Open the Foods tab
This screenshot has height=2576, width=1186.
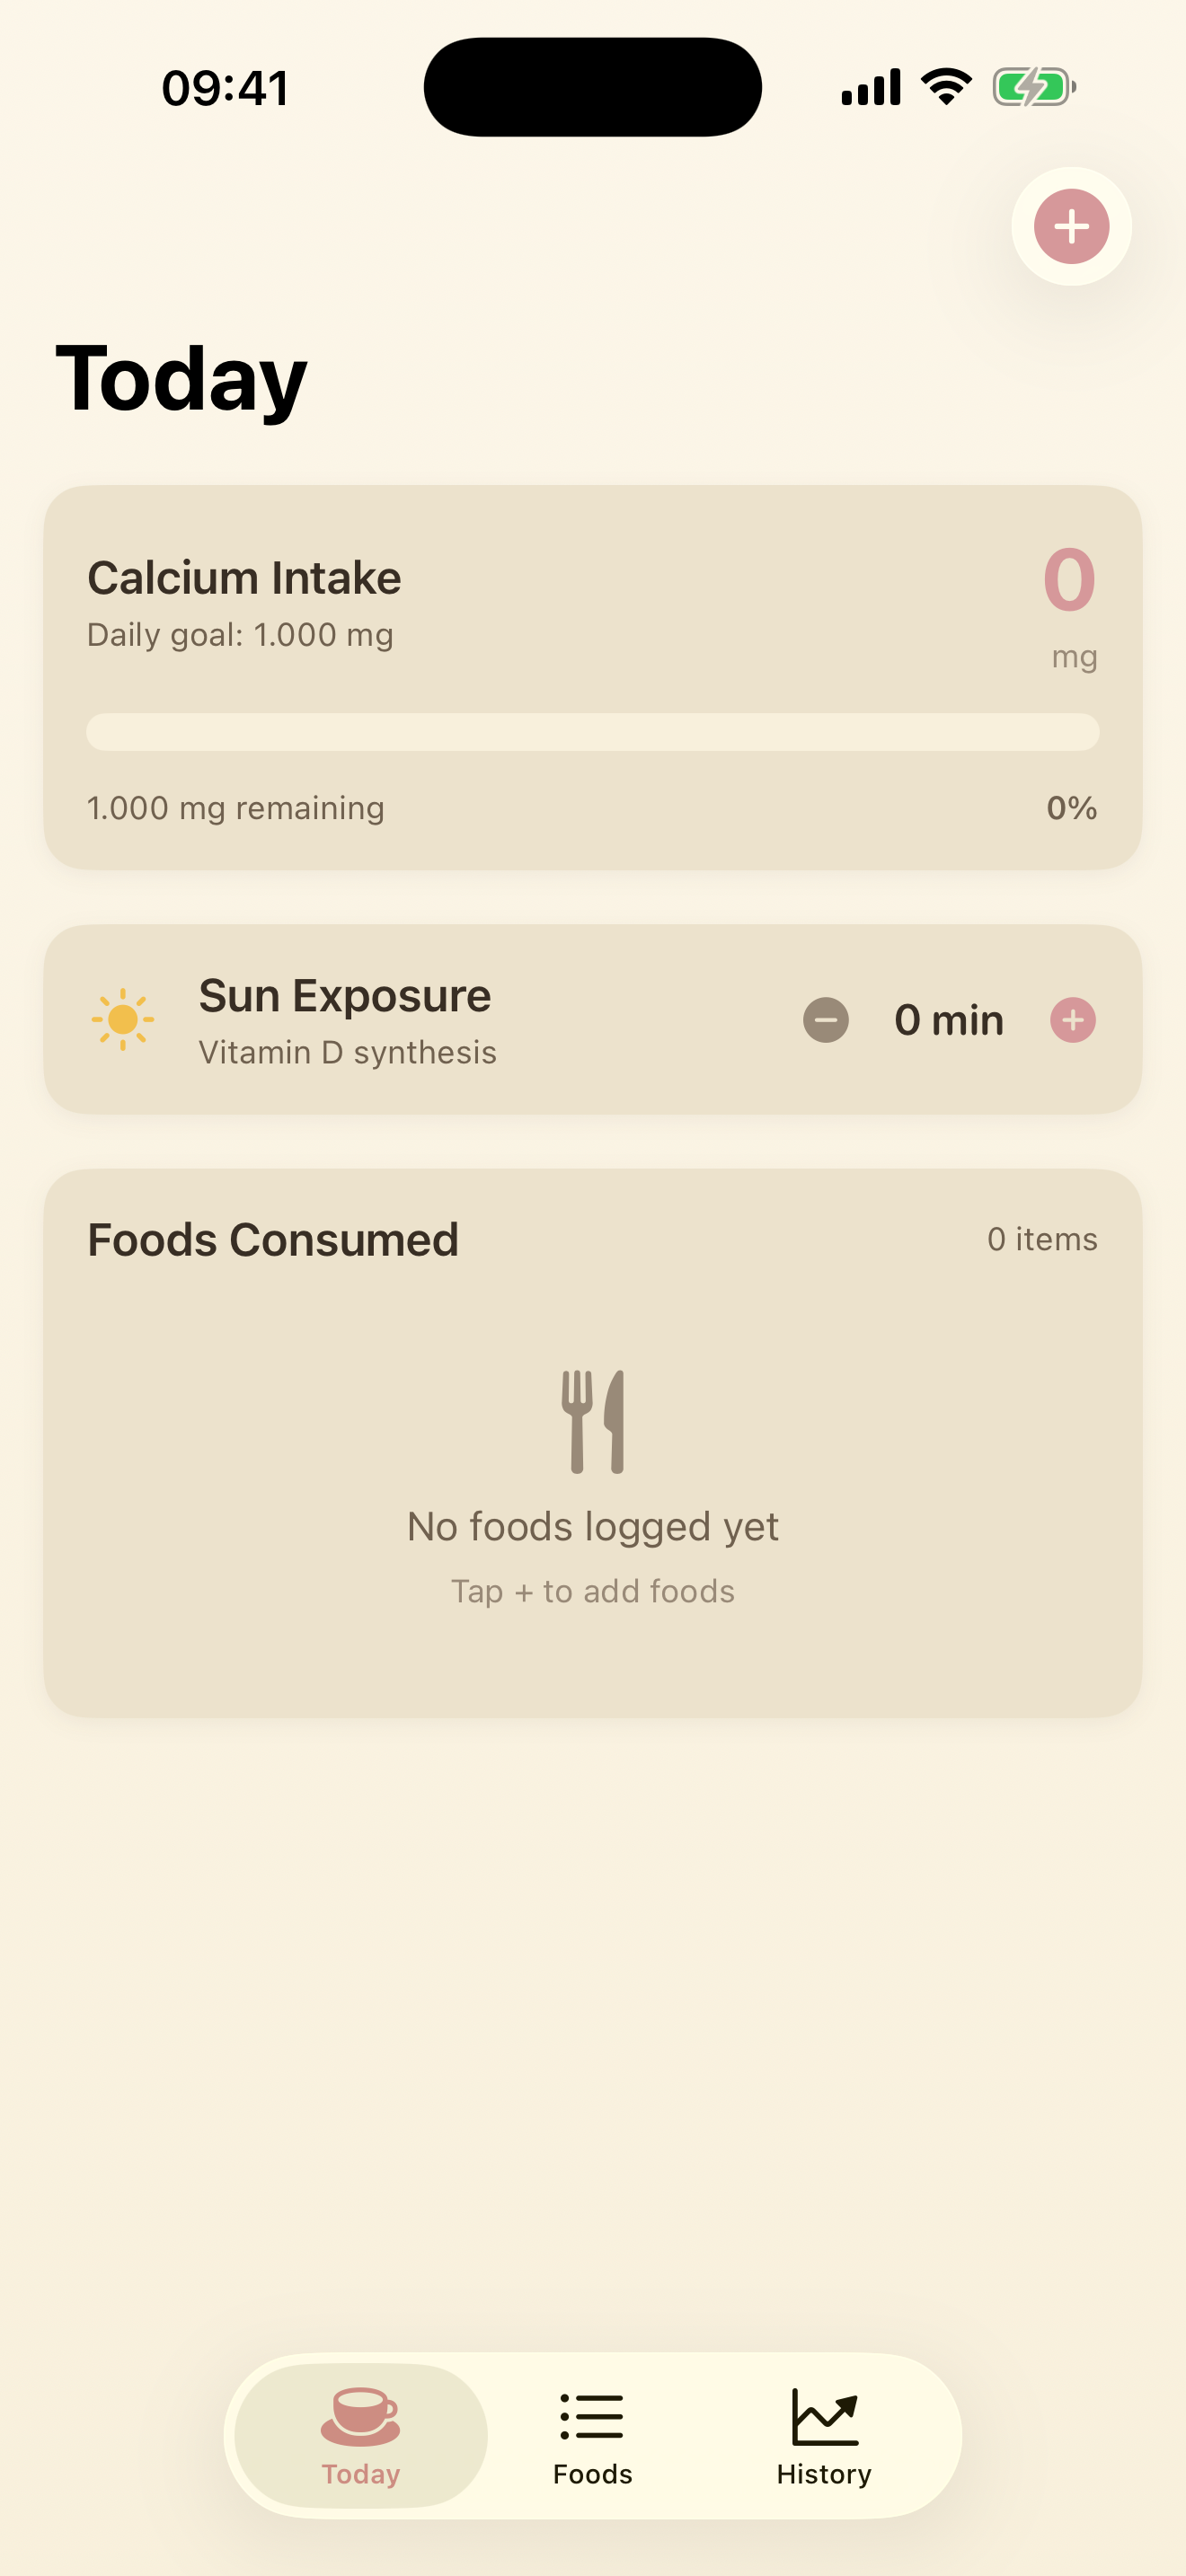tap(593, 2436)
